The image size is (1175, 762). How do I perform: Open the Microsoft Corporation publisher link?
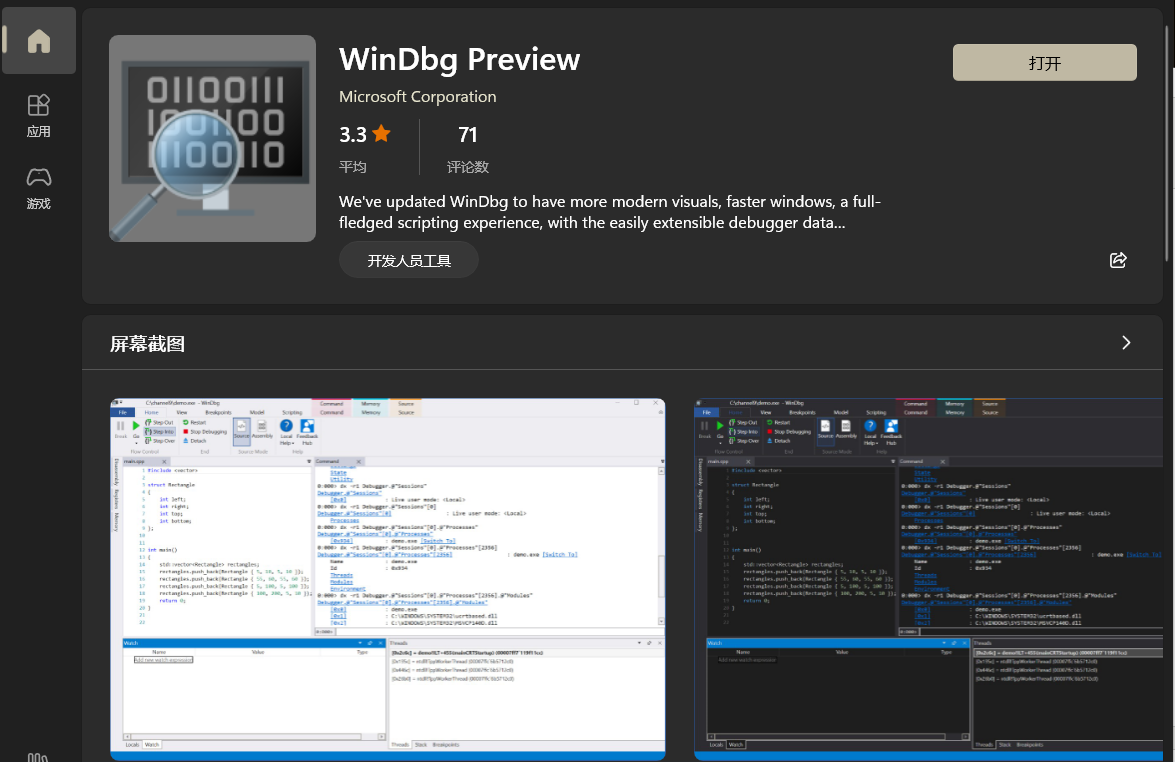tap(417, 97)
